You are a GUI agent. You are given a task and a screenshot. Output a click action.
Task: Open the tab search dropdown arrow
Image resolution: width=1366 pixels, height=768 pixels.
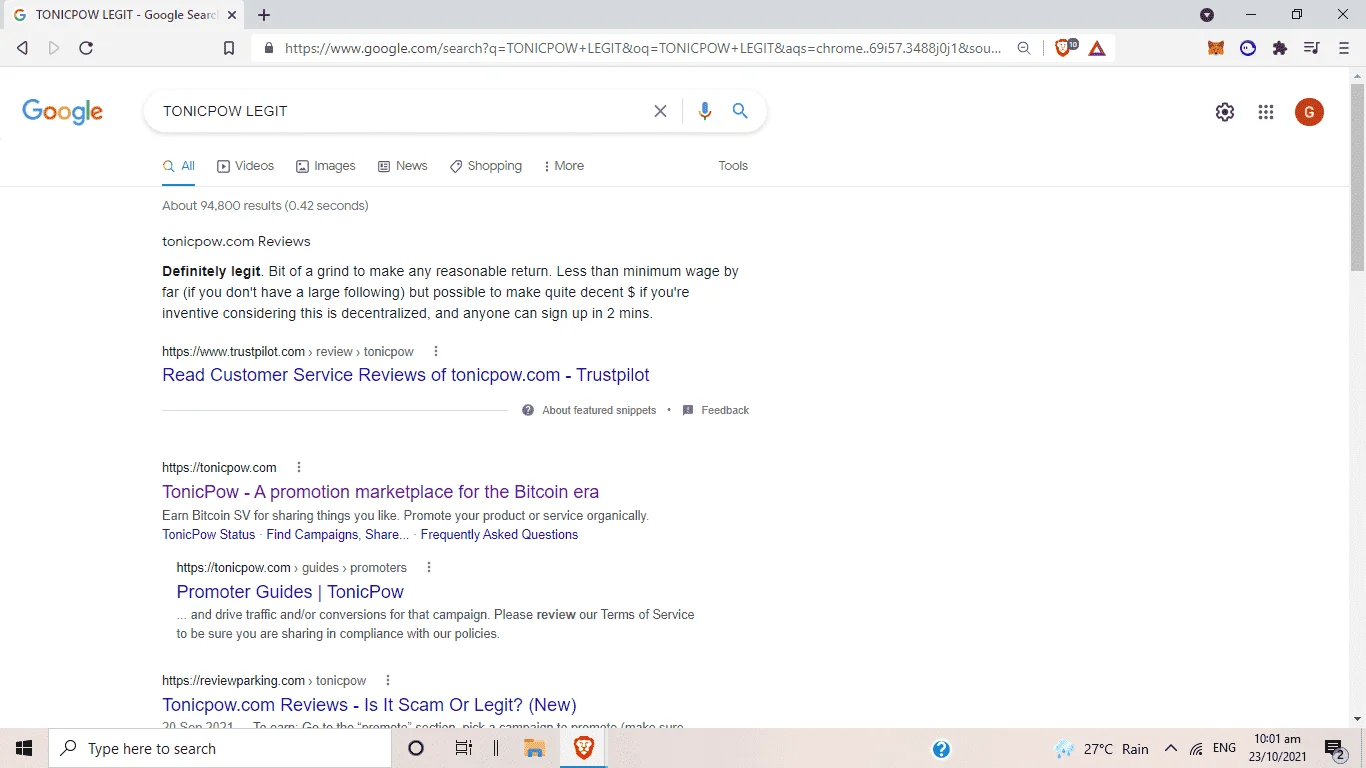click(x=1207, y=15)
